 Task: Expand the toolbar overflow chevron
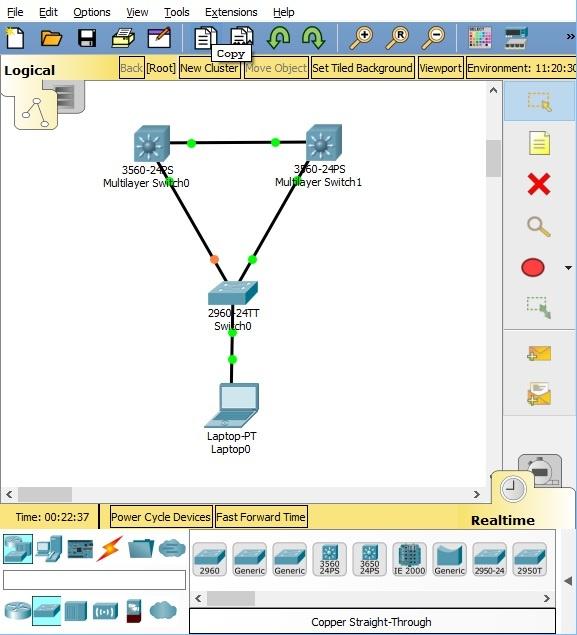pos(570,37)
